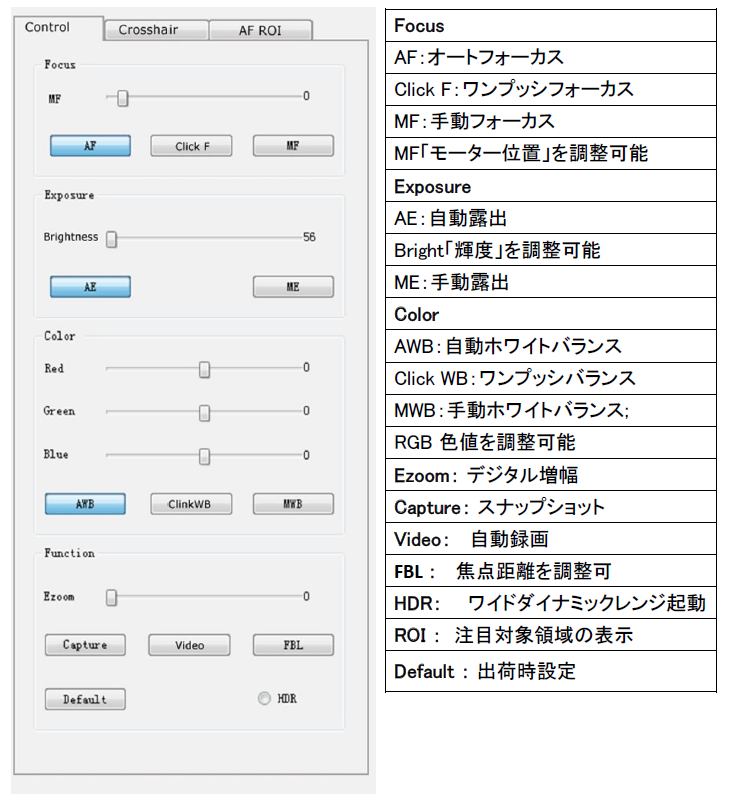Click the "Default: 出荷時設定" row
Image resolution: width=731 pixels, height=806 pixels.
(x=551, y=671)
